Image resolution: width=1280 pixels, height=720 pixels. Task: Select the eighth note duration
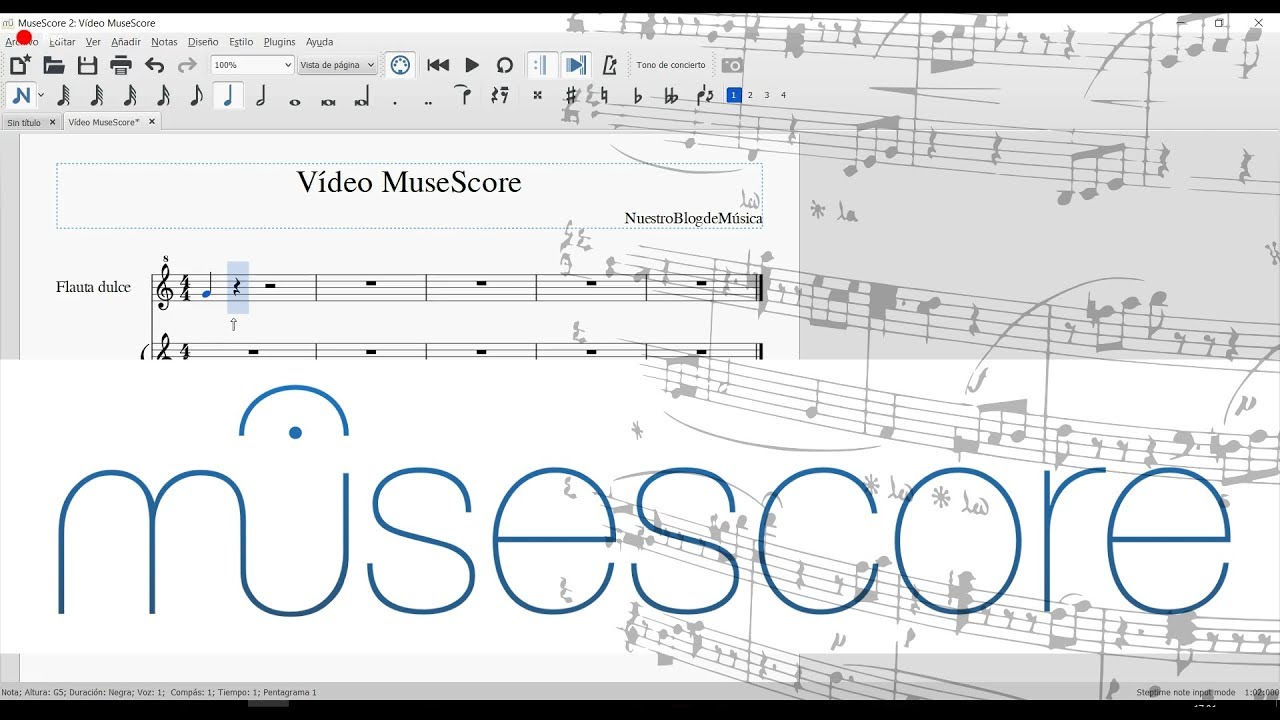(196, 96)
